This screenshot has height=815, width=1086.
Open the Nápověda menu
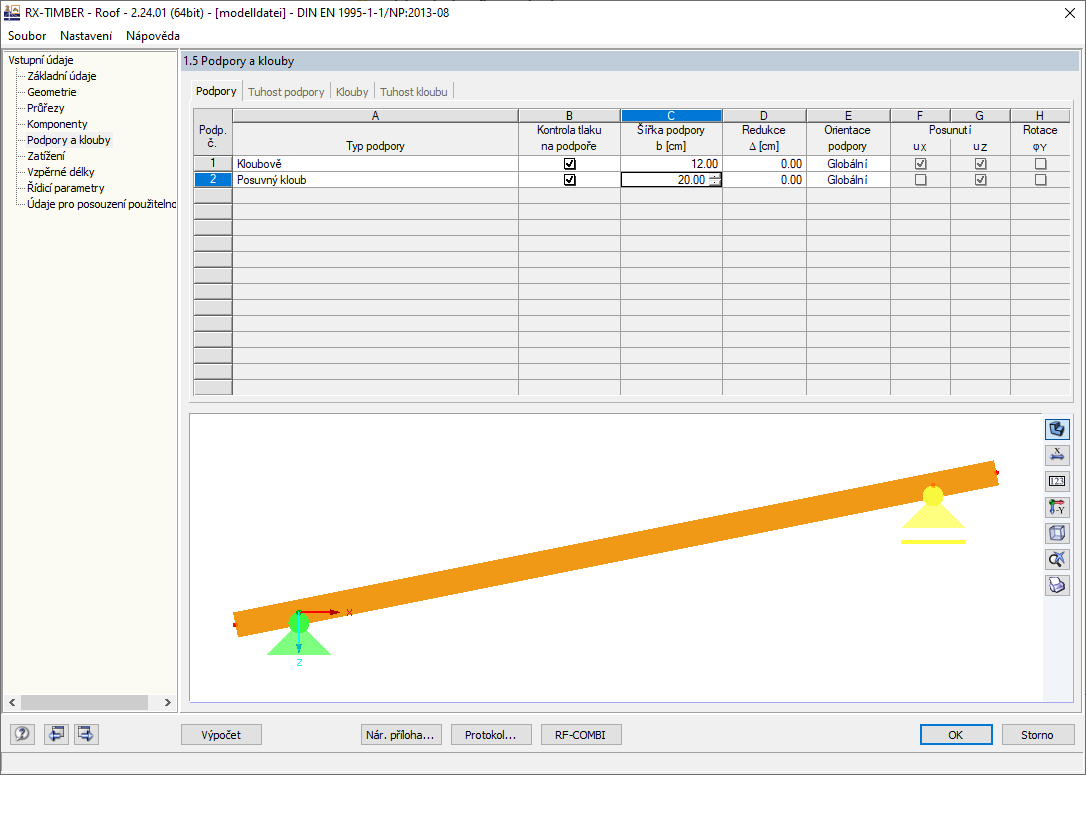[x=153, y=36]
